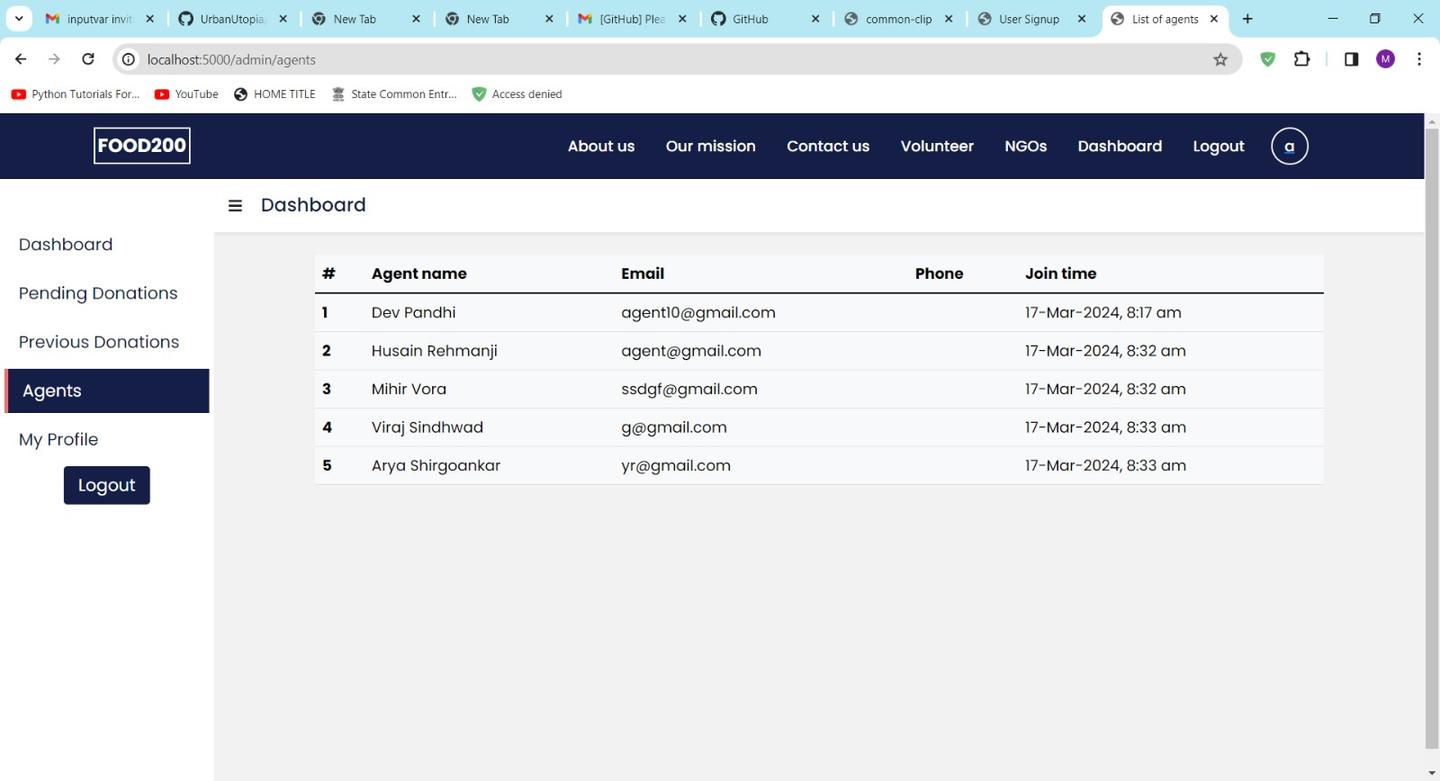
Task: Click Logout in top navbar
Action: (1218, 146)
